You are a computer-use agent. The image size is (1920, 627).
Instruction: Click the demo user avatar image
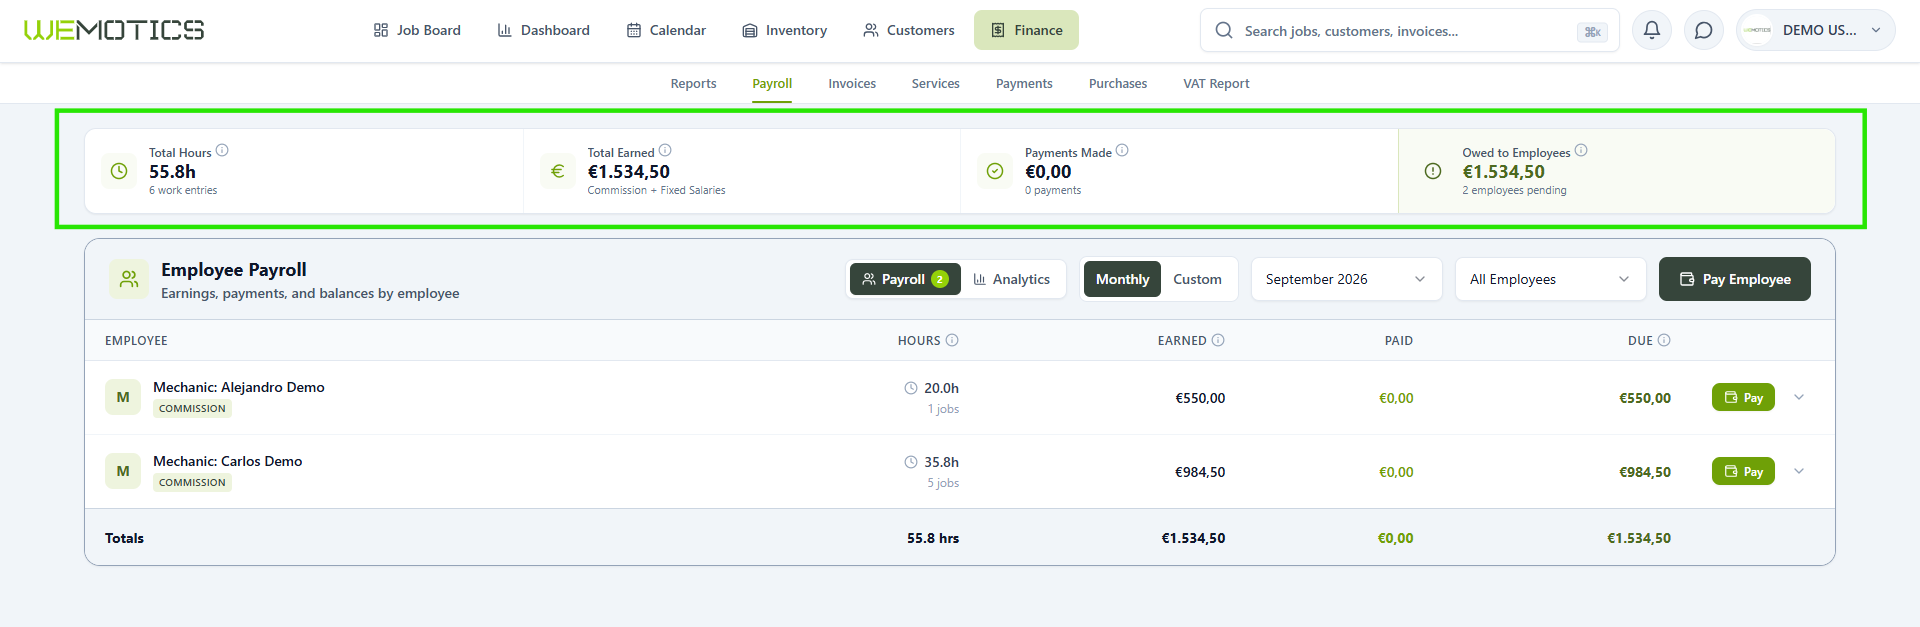(x=1757, y=30)
